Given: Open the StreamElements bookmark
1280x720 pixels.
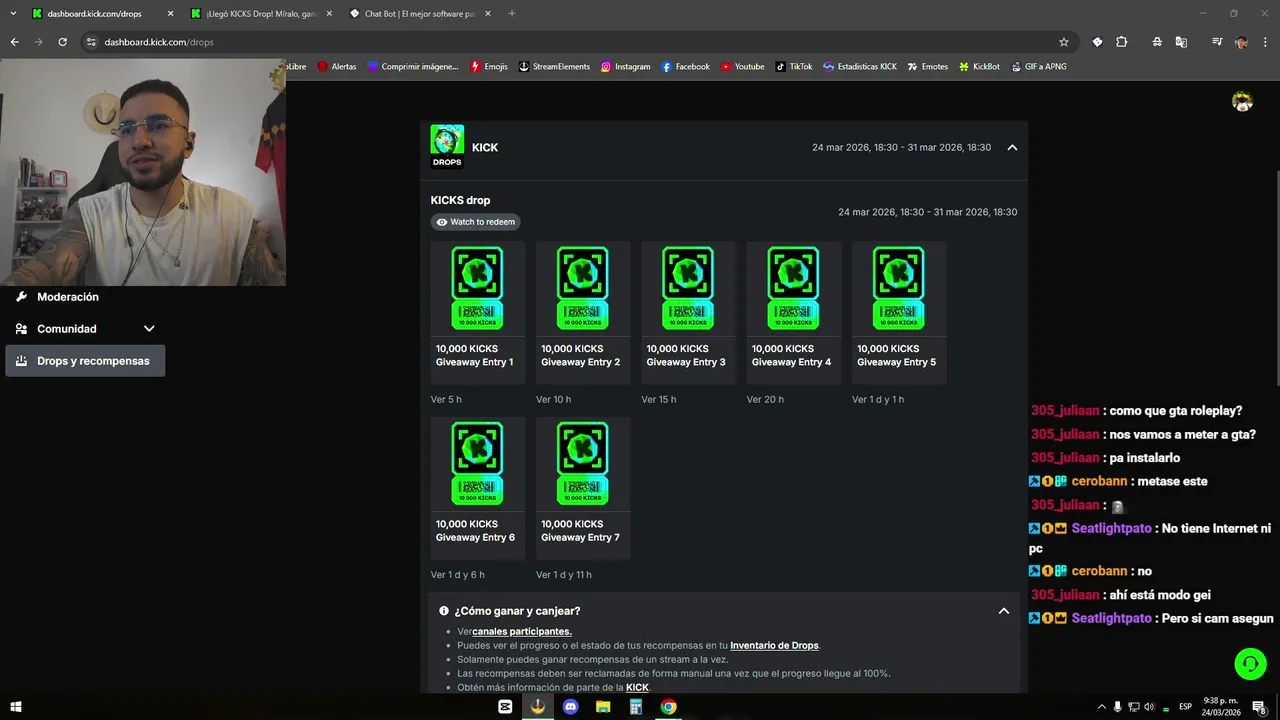Looking at the screenshot, I should [554, 67].
